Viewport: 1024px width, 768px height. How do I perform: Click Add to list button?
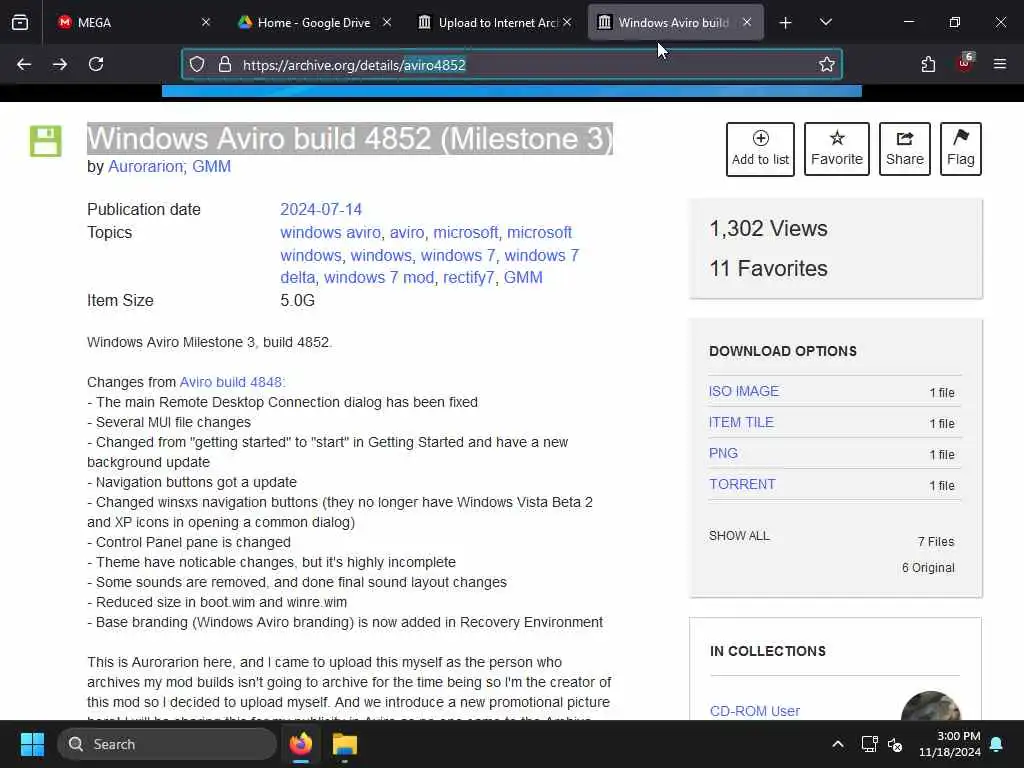tap(760, 149)
